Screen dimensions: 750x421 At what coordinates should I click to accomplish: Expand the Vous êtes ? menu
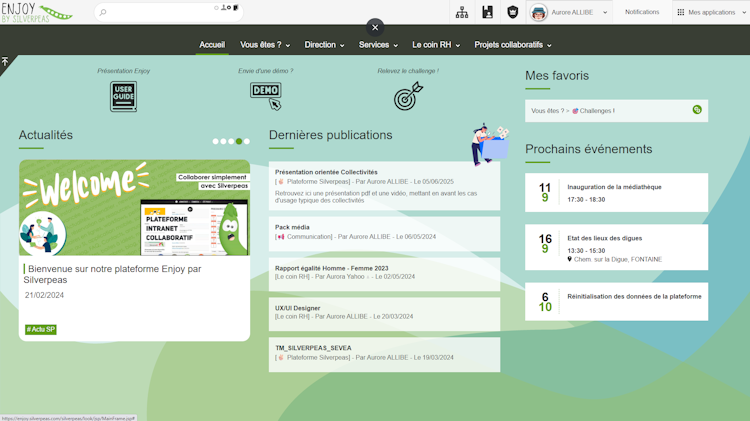click(x=265, y=45)
